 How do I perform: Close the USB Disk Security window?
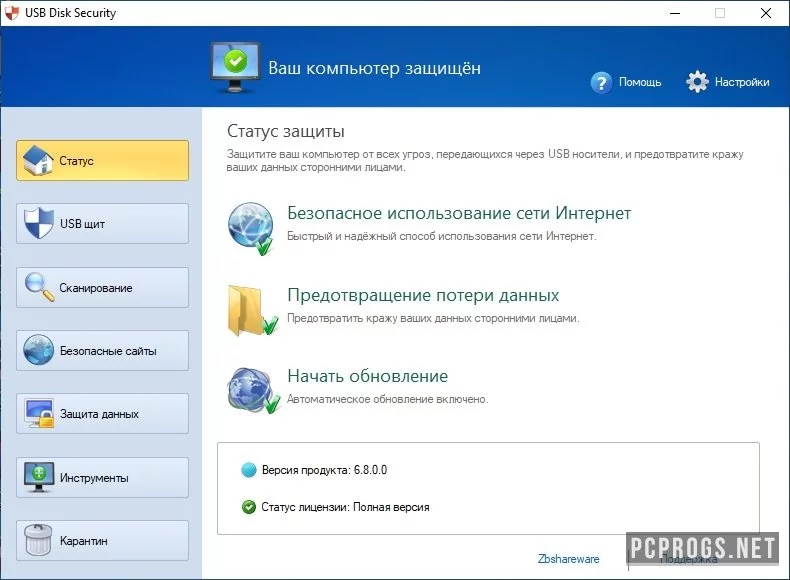[766, 13]
